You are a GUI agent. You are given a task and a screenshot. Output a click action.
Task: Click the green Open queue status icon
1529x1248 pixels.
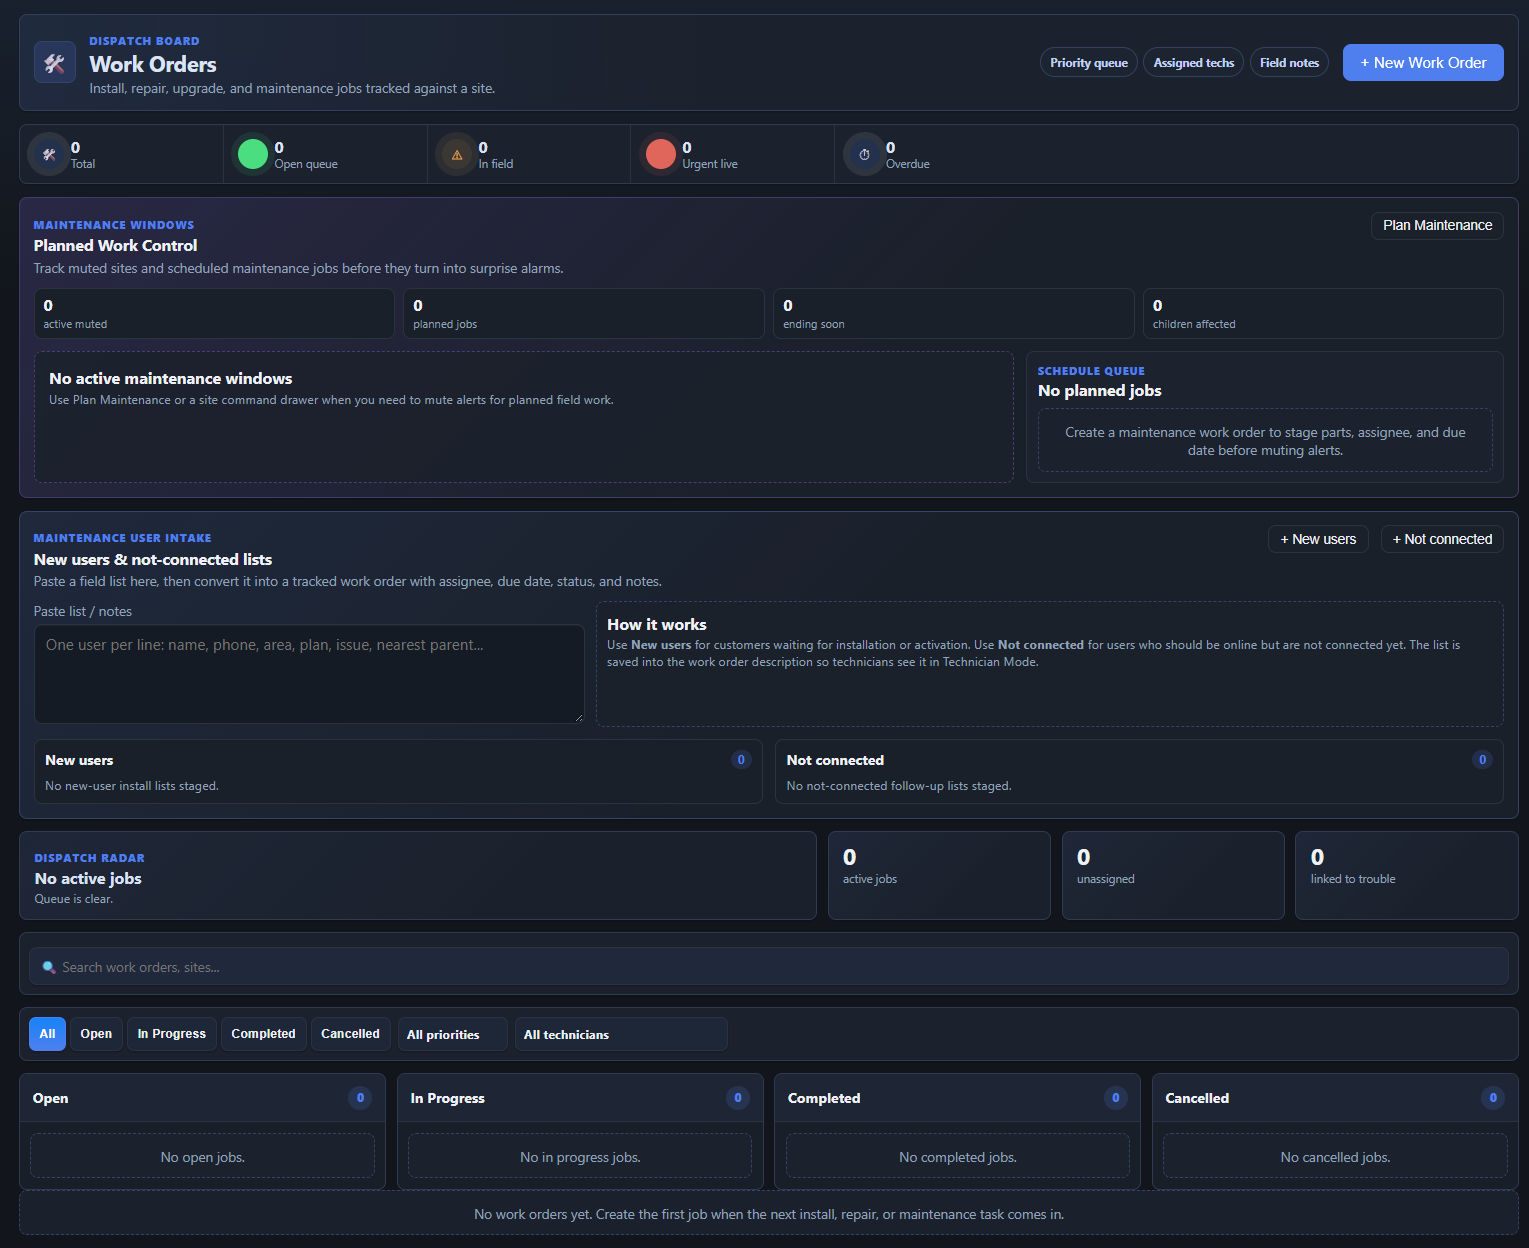(252, 154)
